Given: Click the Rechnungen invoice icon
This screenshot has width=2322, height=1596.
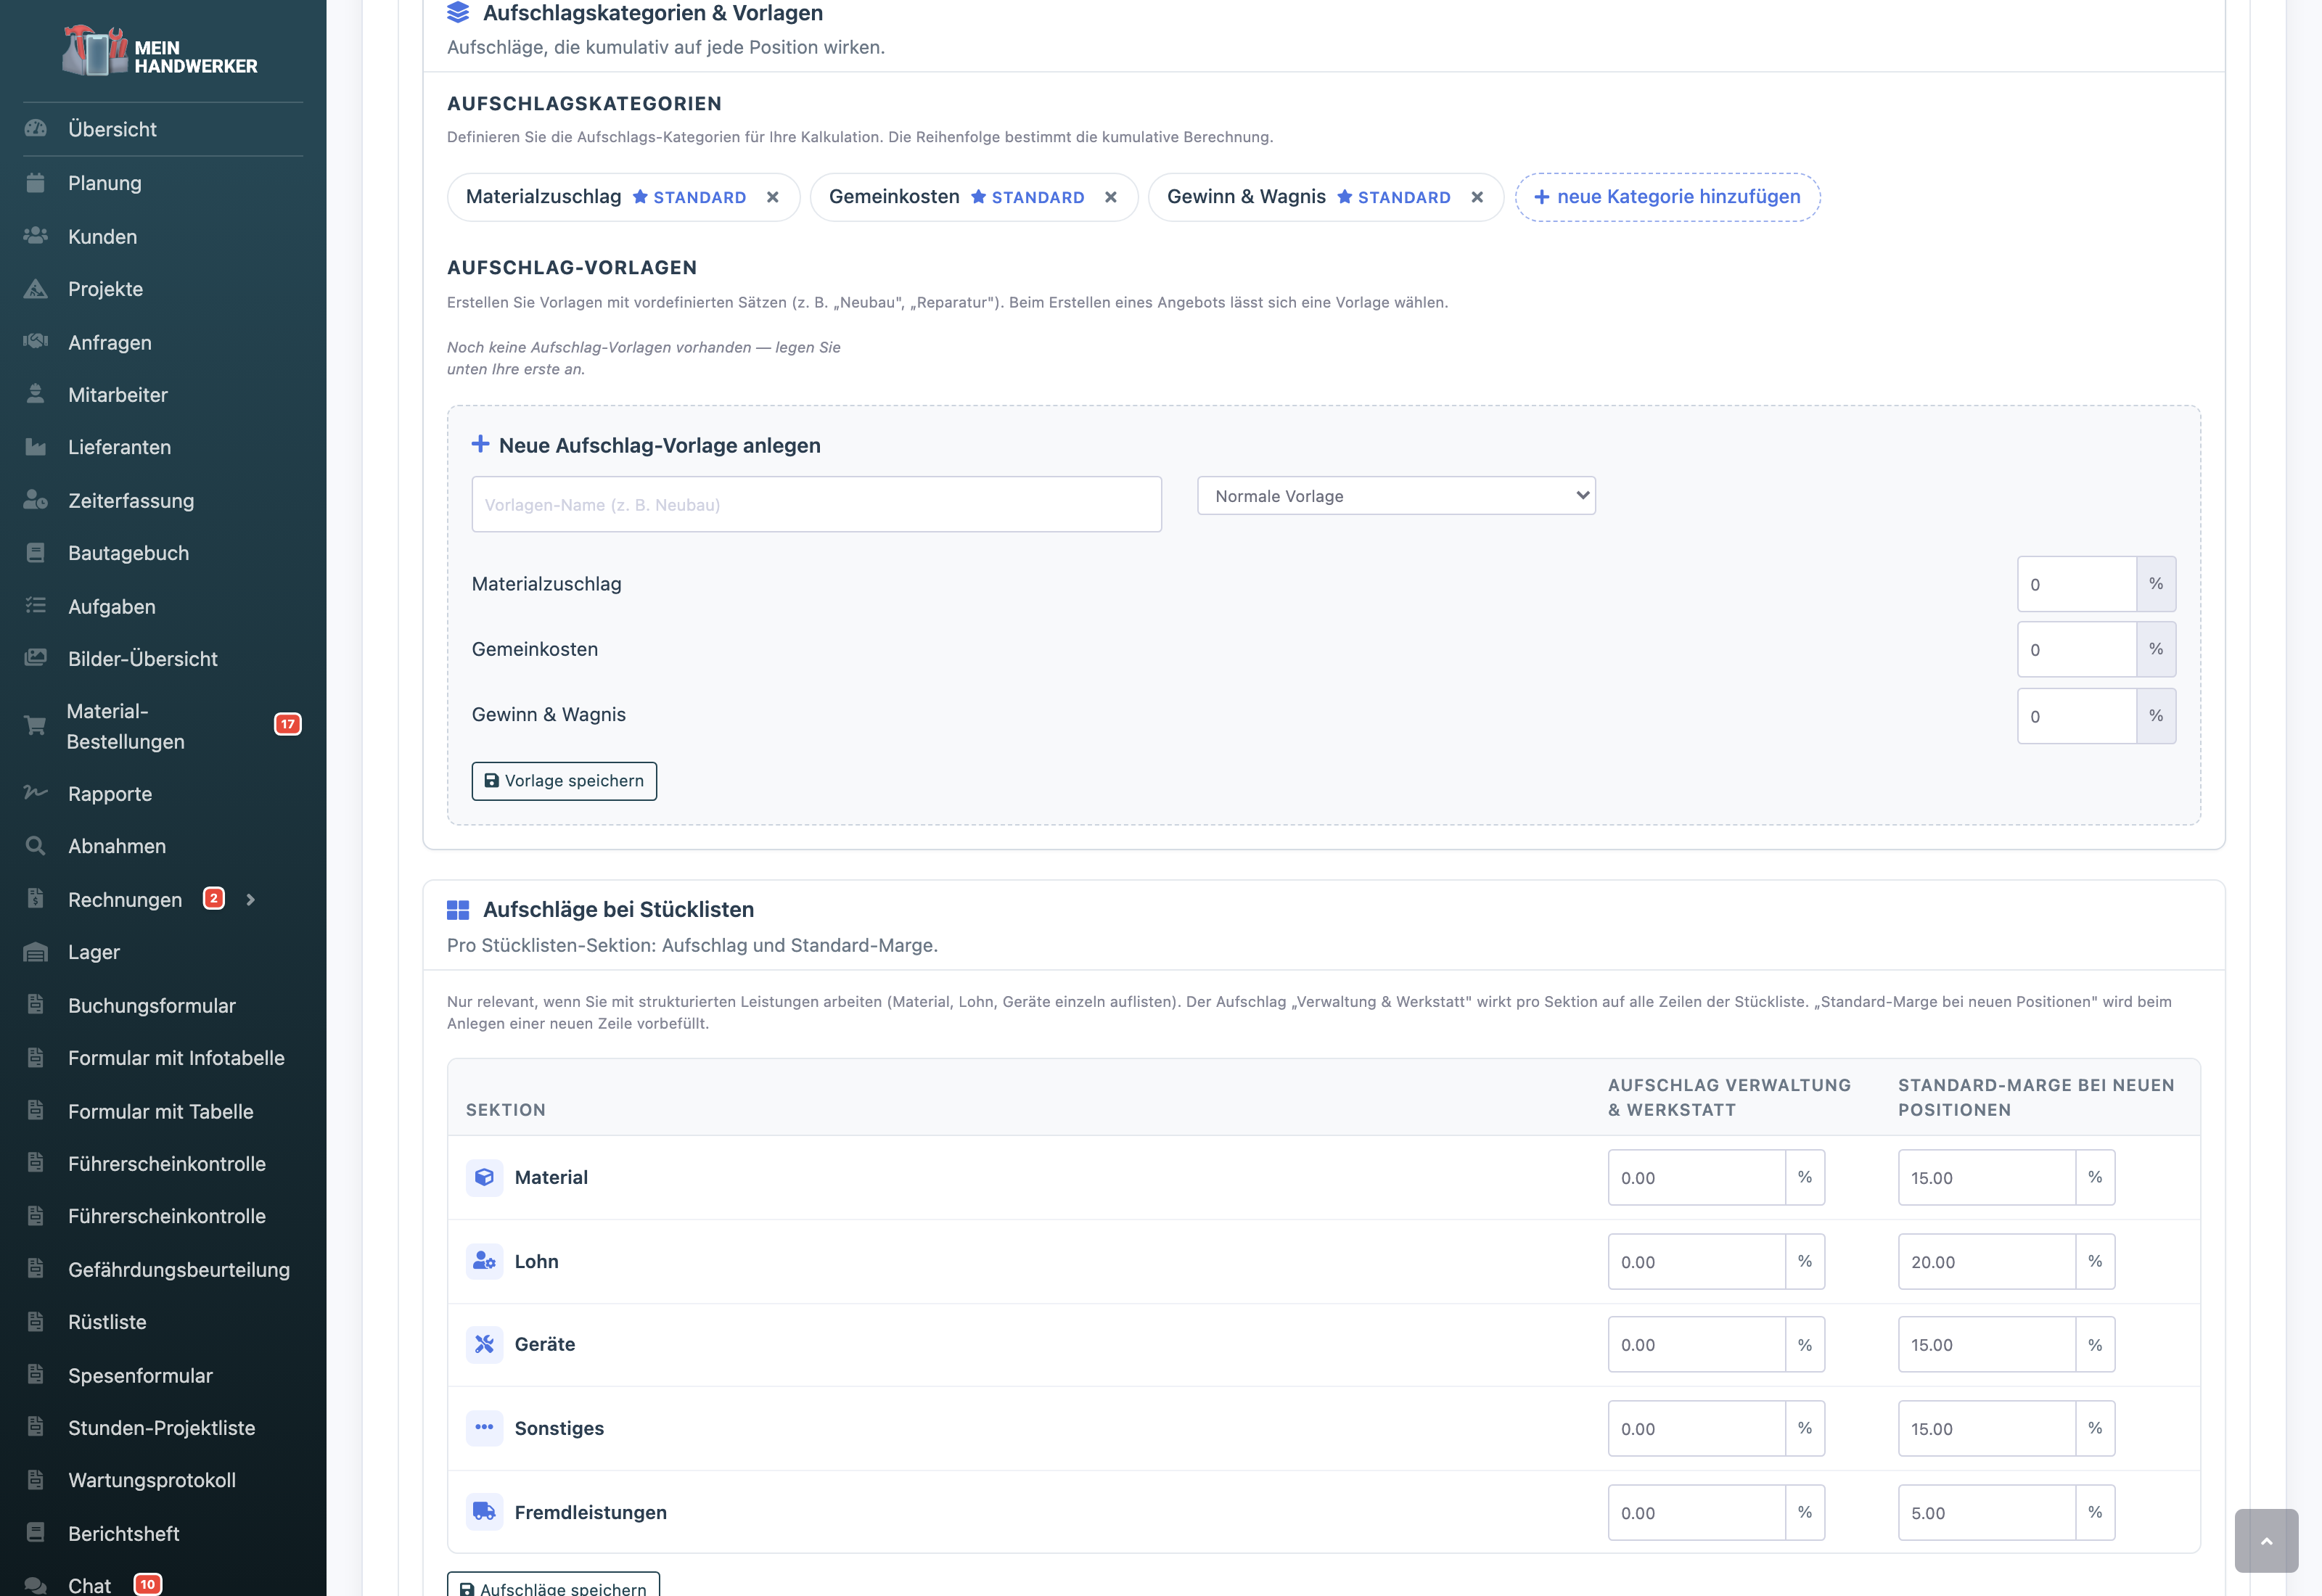Looking at the screenshot, I should (36, 899).
